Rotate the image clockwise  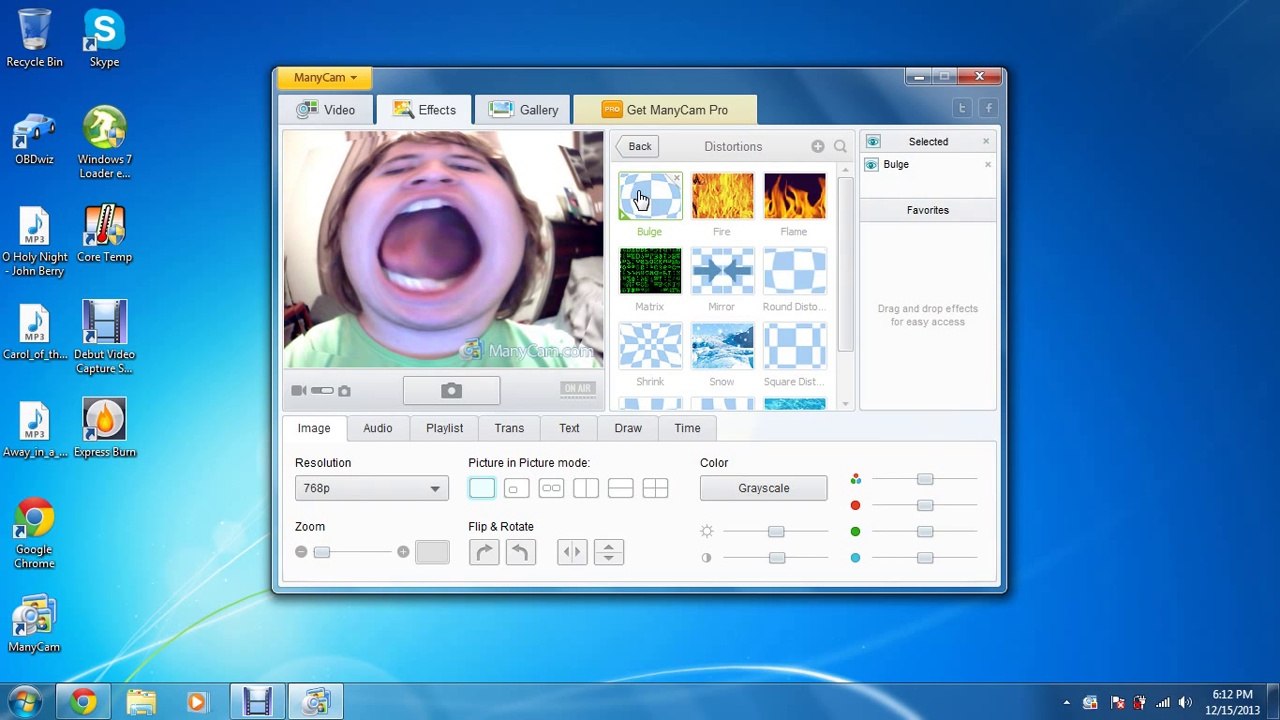pyautogui.click(x=484, y=552)
